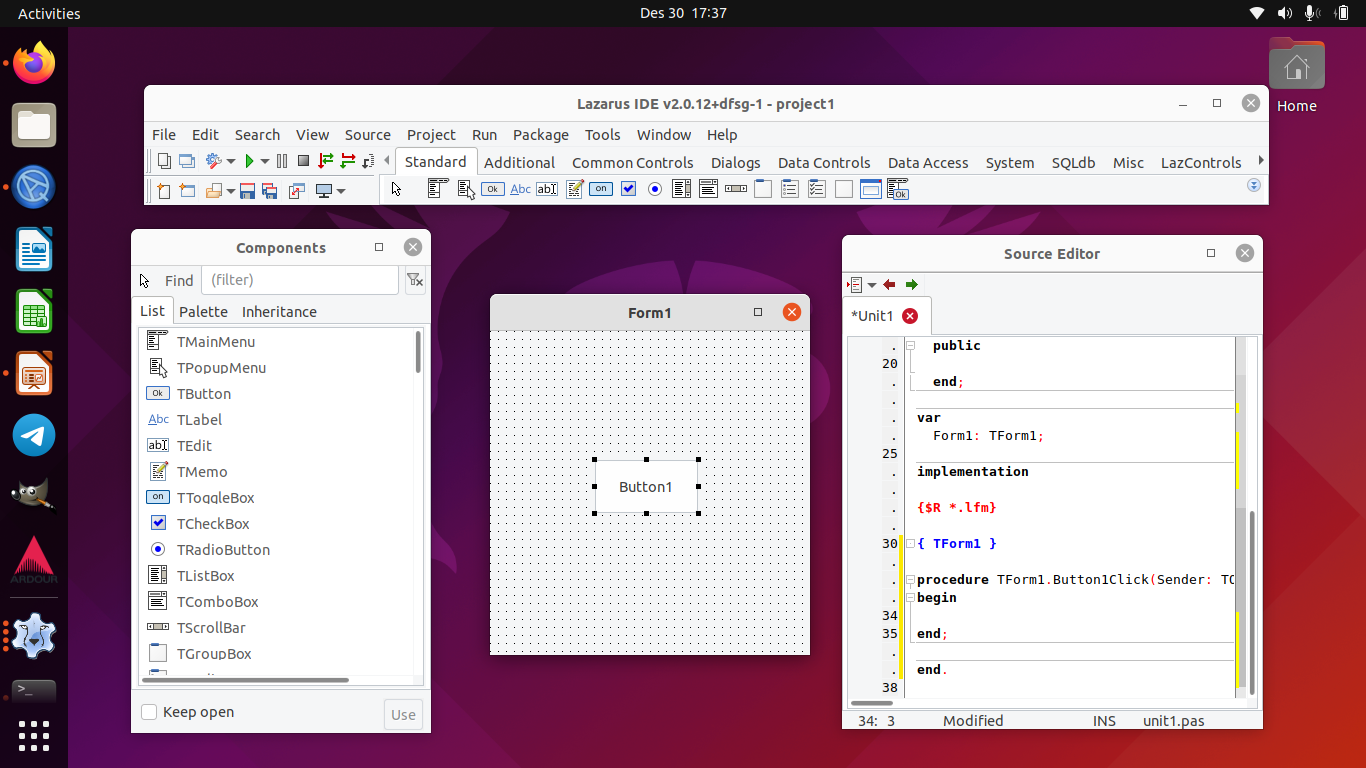Open the component palette options chevron
This screenshot has height=768, width=1366.
pos(1254,186)
